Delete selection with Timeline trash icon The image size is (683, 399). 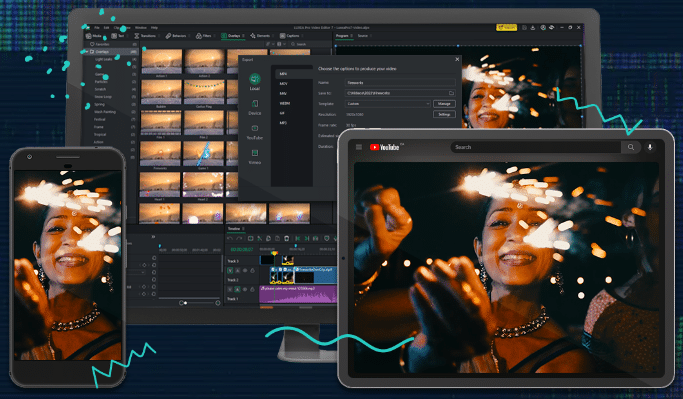point(287,238)
